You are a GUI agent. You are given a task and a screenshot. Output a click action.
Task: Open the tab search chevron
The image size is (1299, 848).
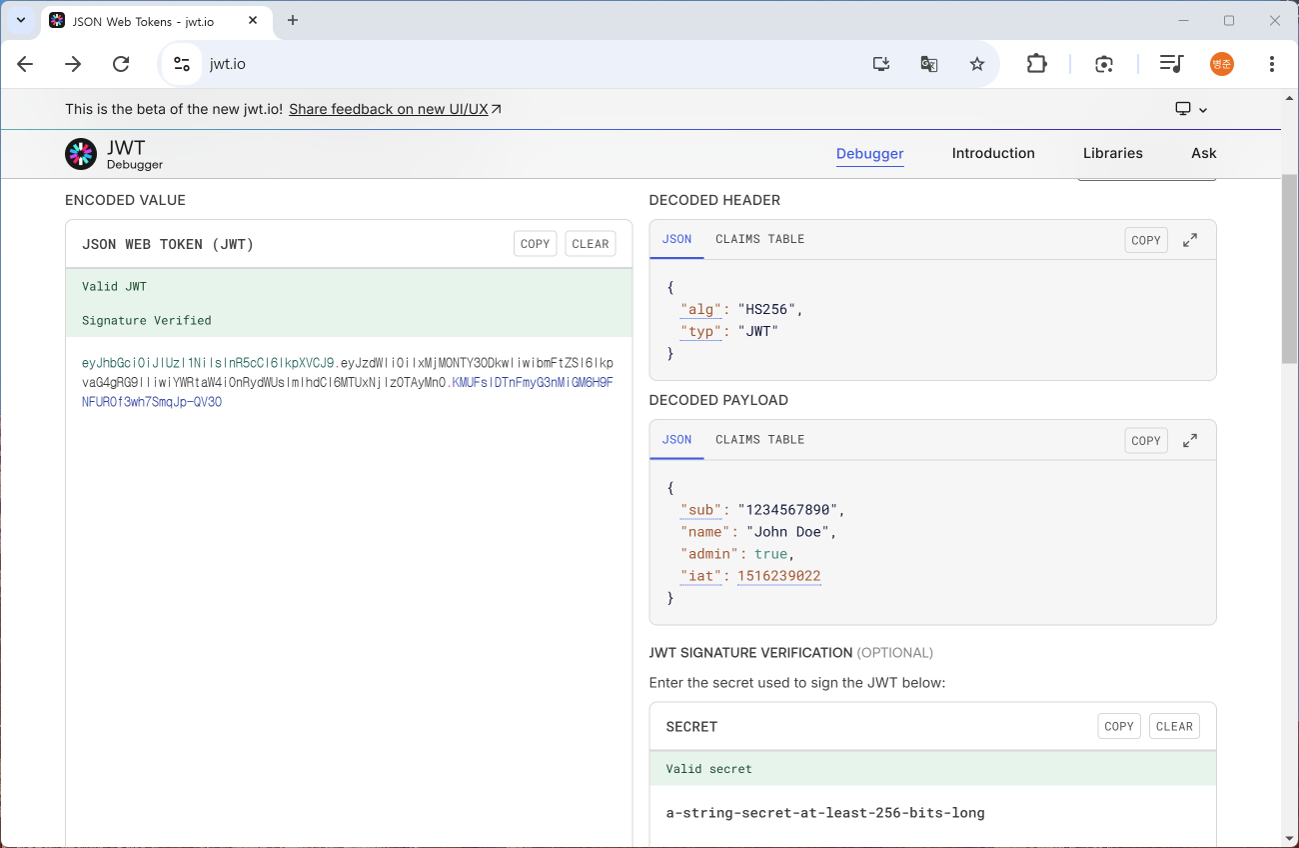point(21,20)
